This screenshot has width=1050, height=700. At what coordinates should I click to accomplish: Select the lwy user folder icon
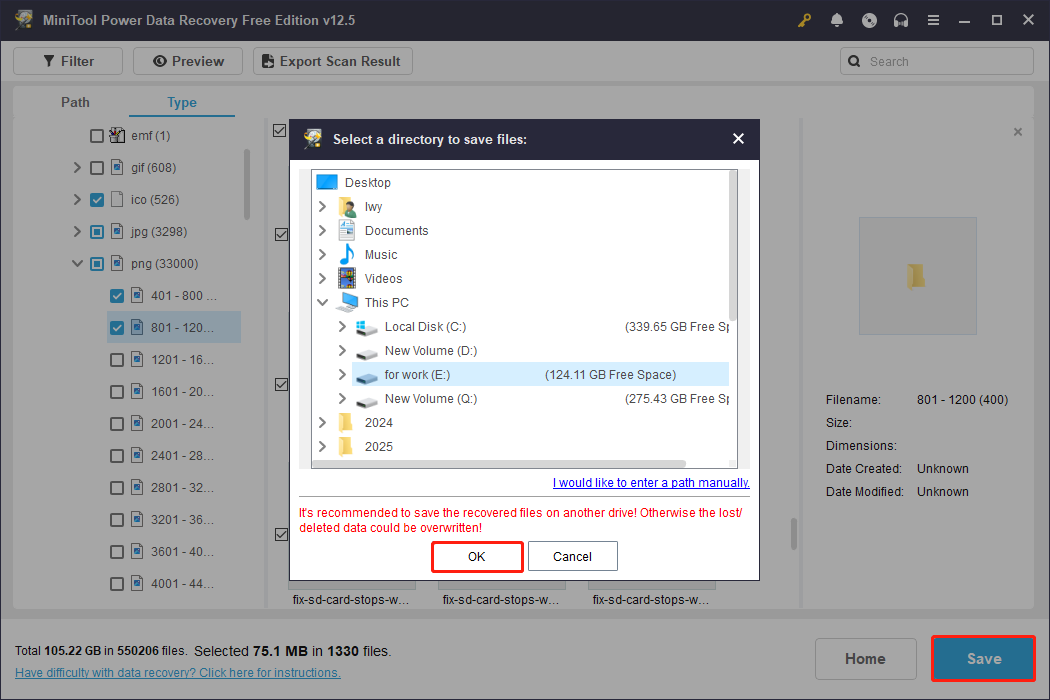click(x=347, y=206)
